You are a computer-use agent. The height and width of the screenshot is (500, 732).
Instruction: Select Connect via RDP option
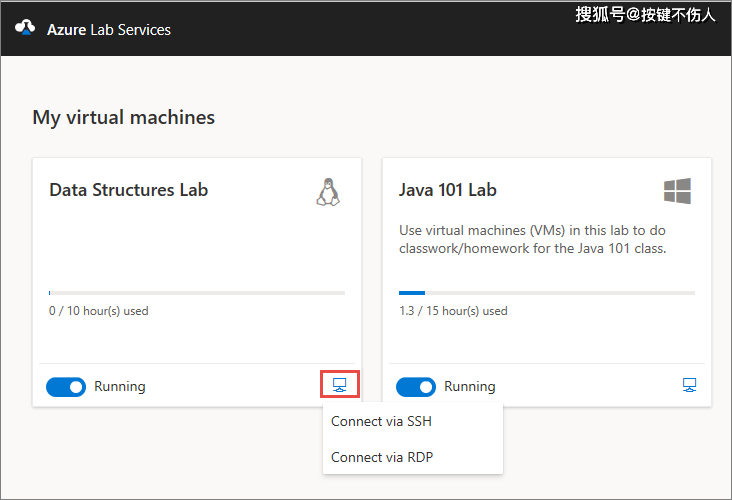(382, 457)
